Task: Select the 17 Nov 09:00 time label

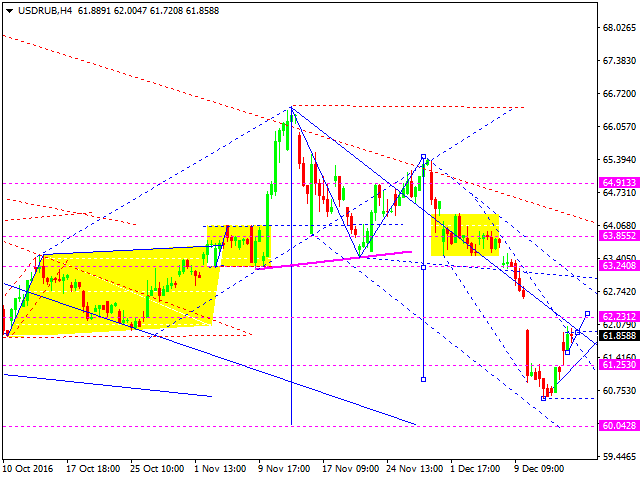Action: coord(351,469)
